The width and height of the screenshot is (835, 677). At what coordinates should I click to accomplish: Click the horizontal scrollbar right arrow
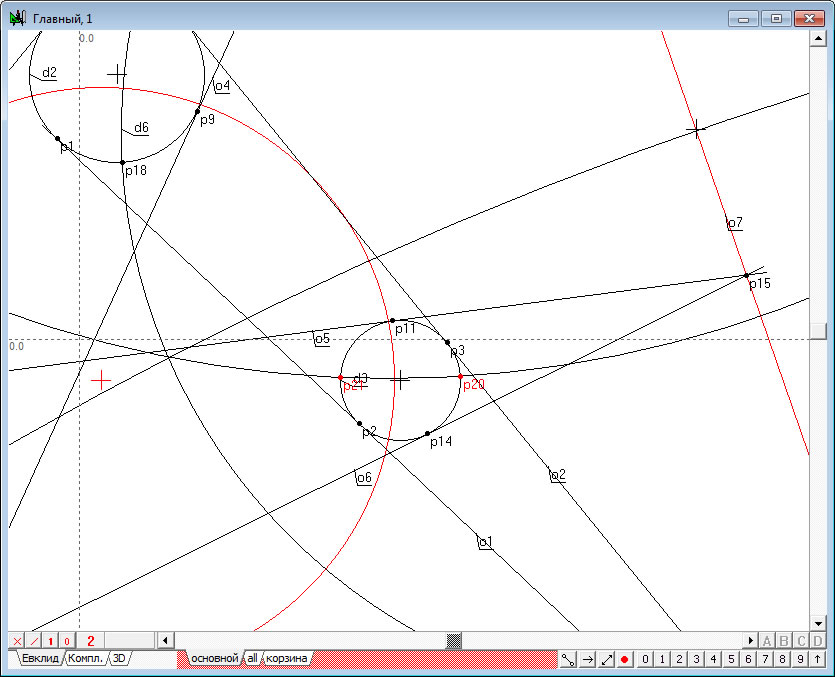click(x=750, y=640)
